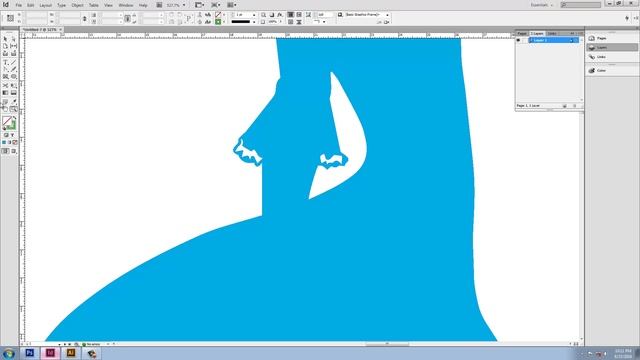The height and width of the screenshot is (360, 640).
Task: Select the Hand tool
Action: [x=5, y=109]
